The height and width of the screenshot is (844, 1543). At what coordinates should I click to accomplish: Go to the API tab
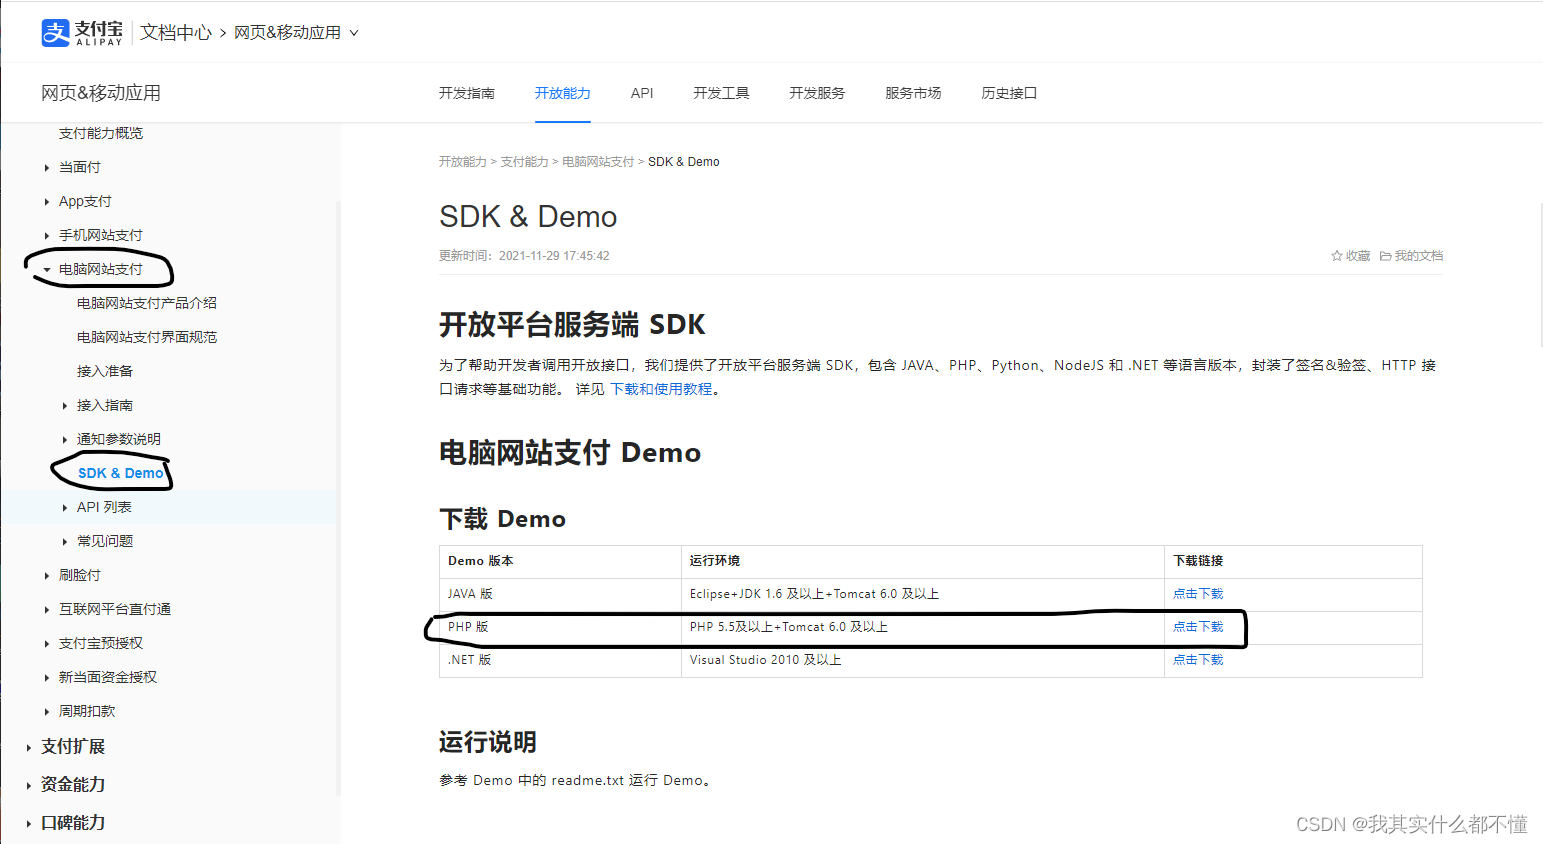click(642, 93)
